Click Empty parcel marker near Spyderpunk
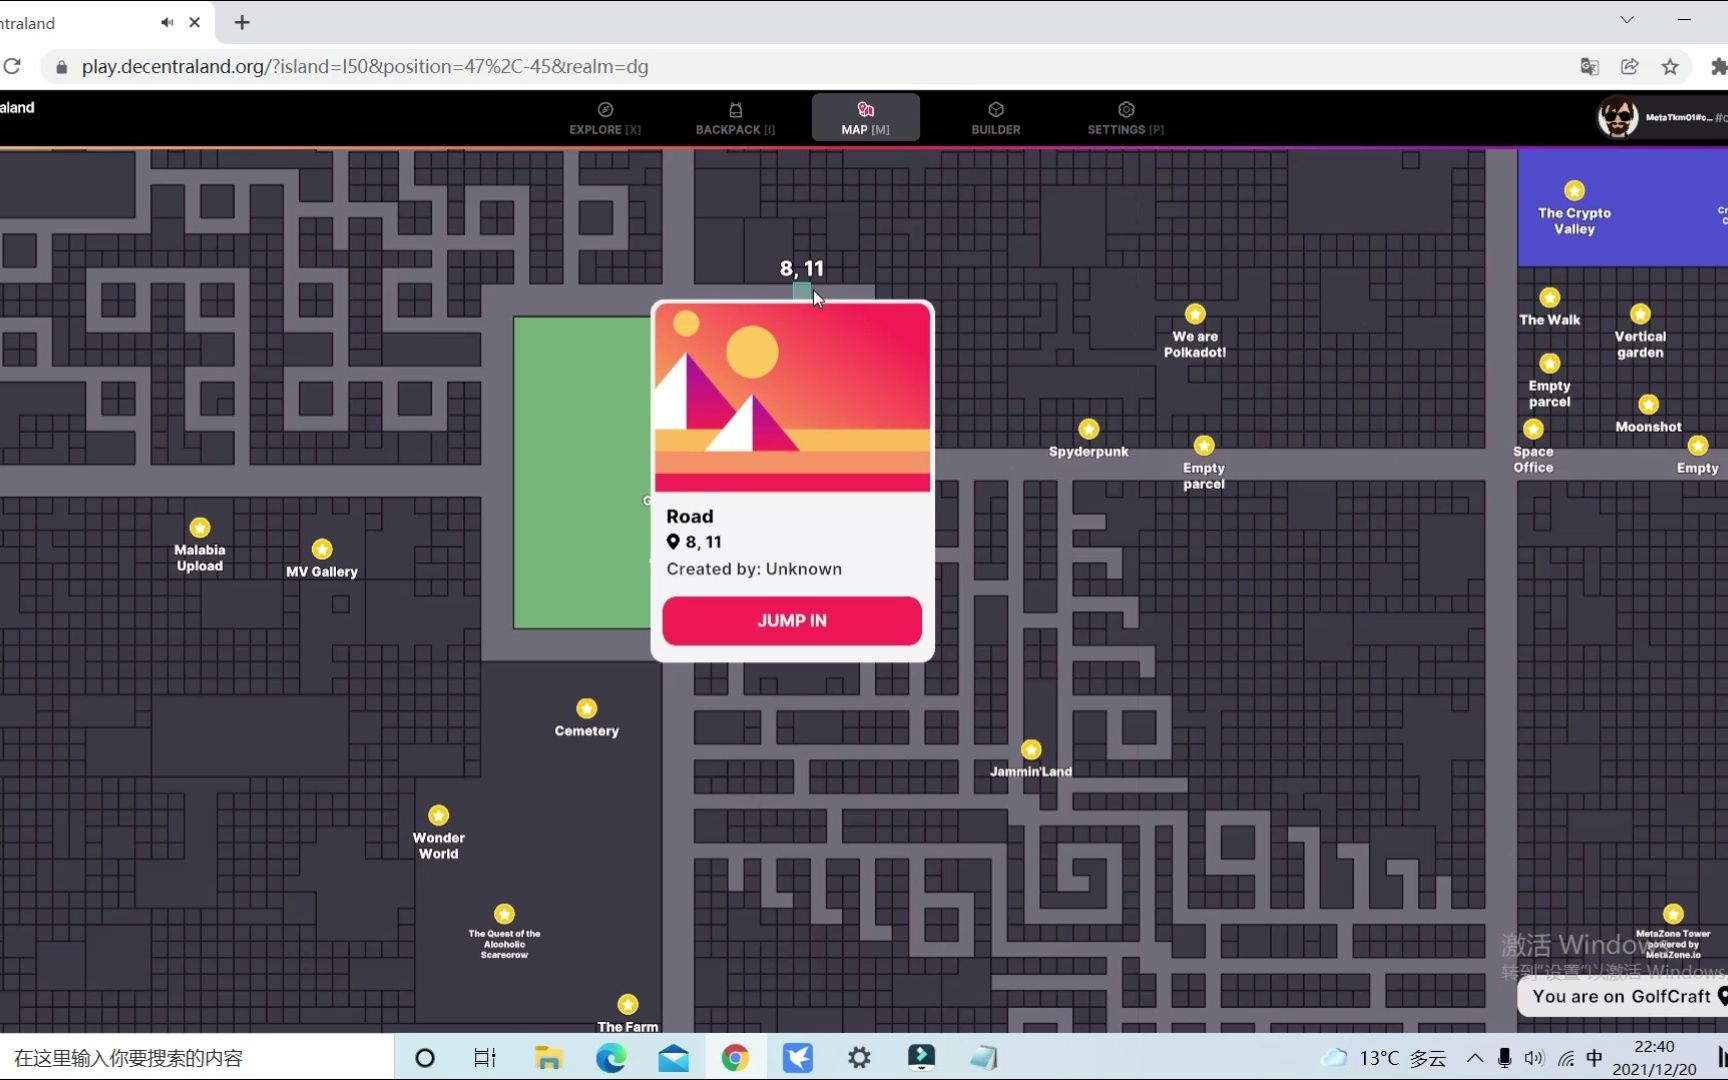1728x1080 pixels. [x=1204, y=445]
